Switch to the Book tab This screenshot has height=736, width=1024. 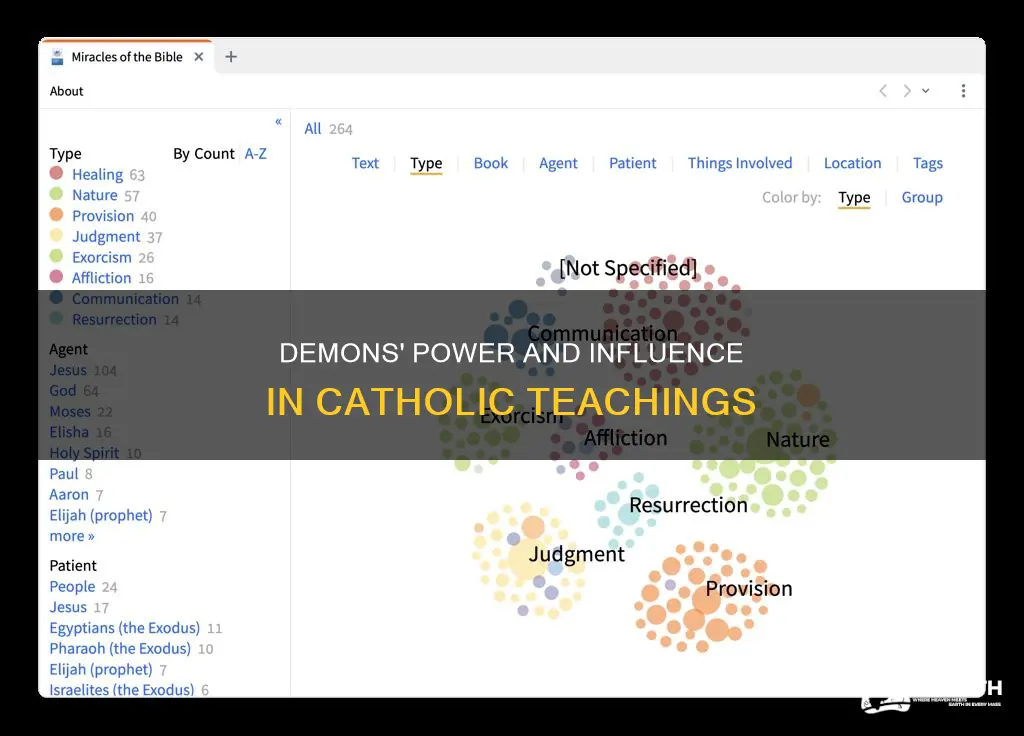pyautogui.click(x=490, y=163)
